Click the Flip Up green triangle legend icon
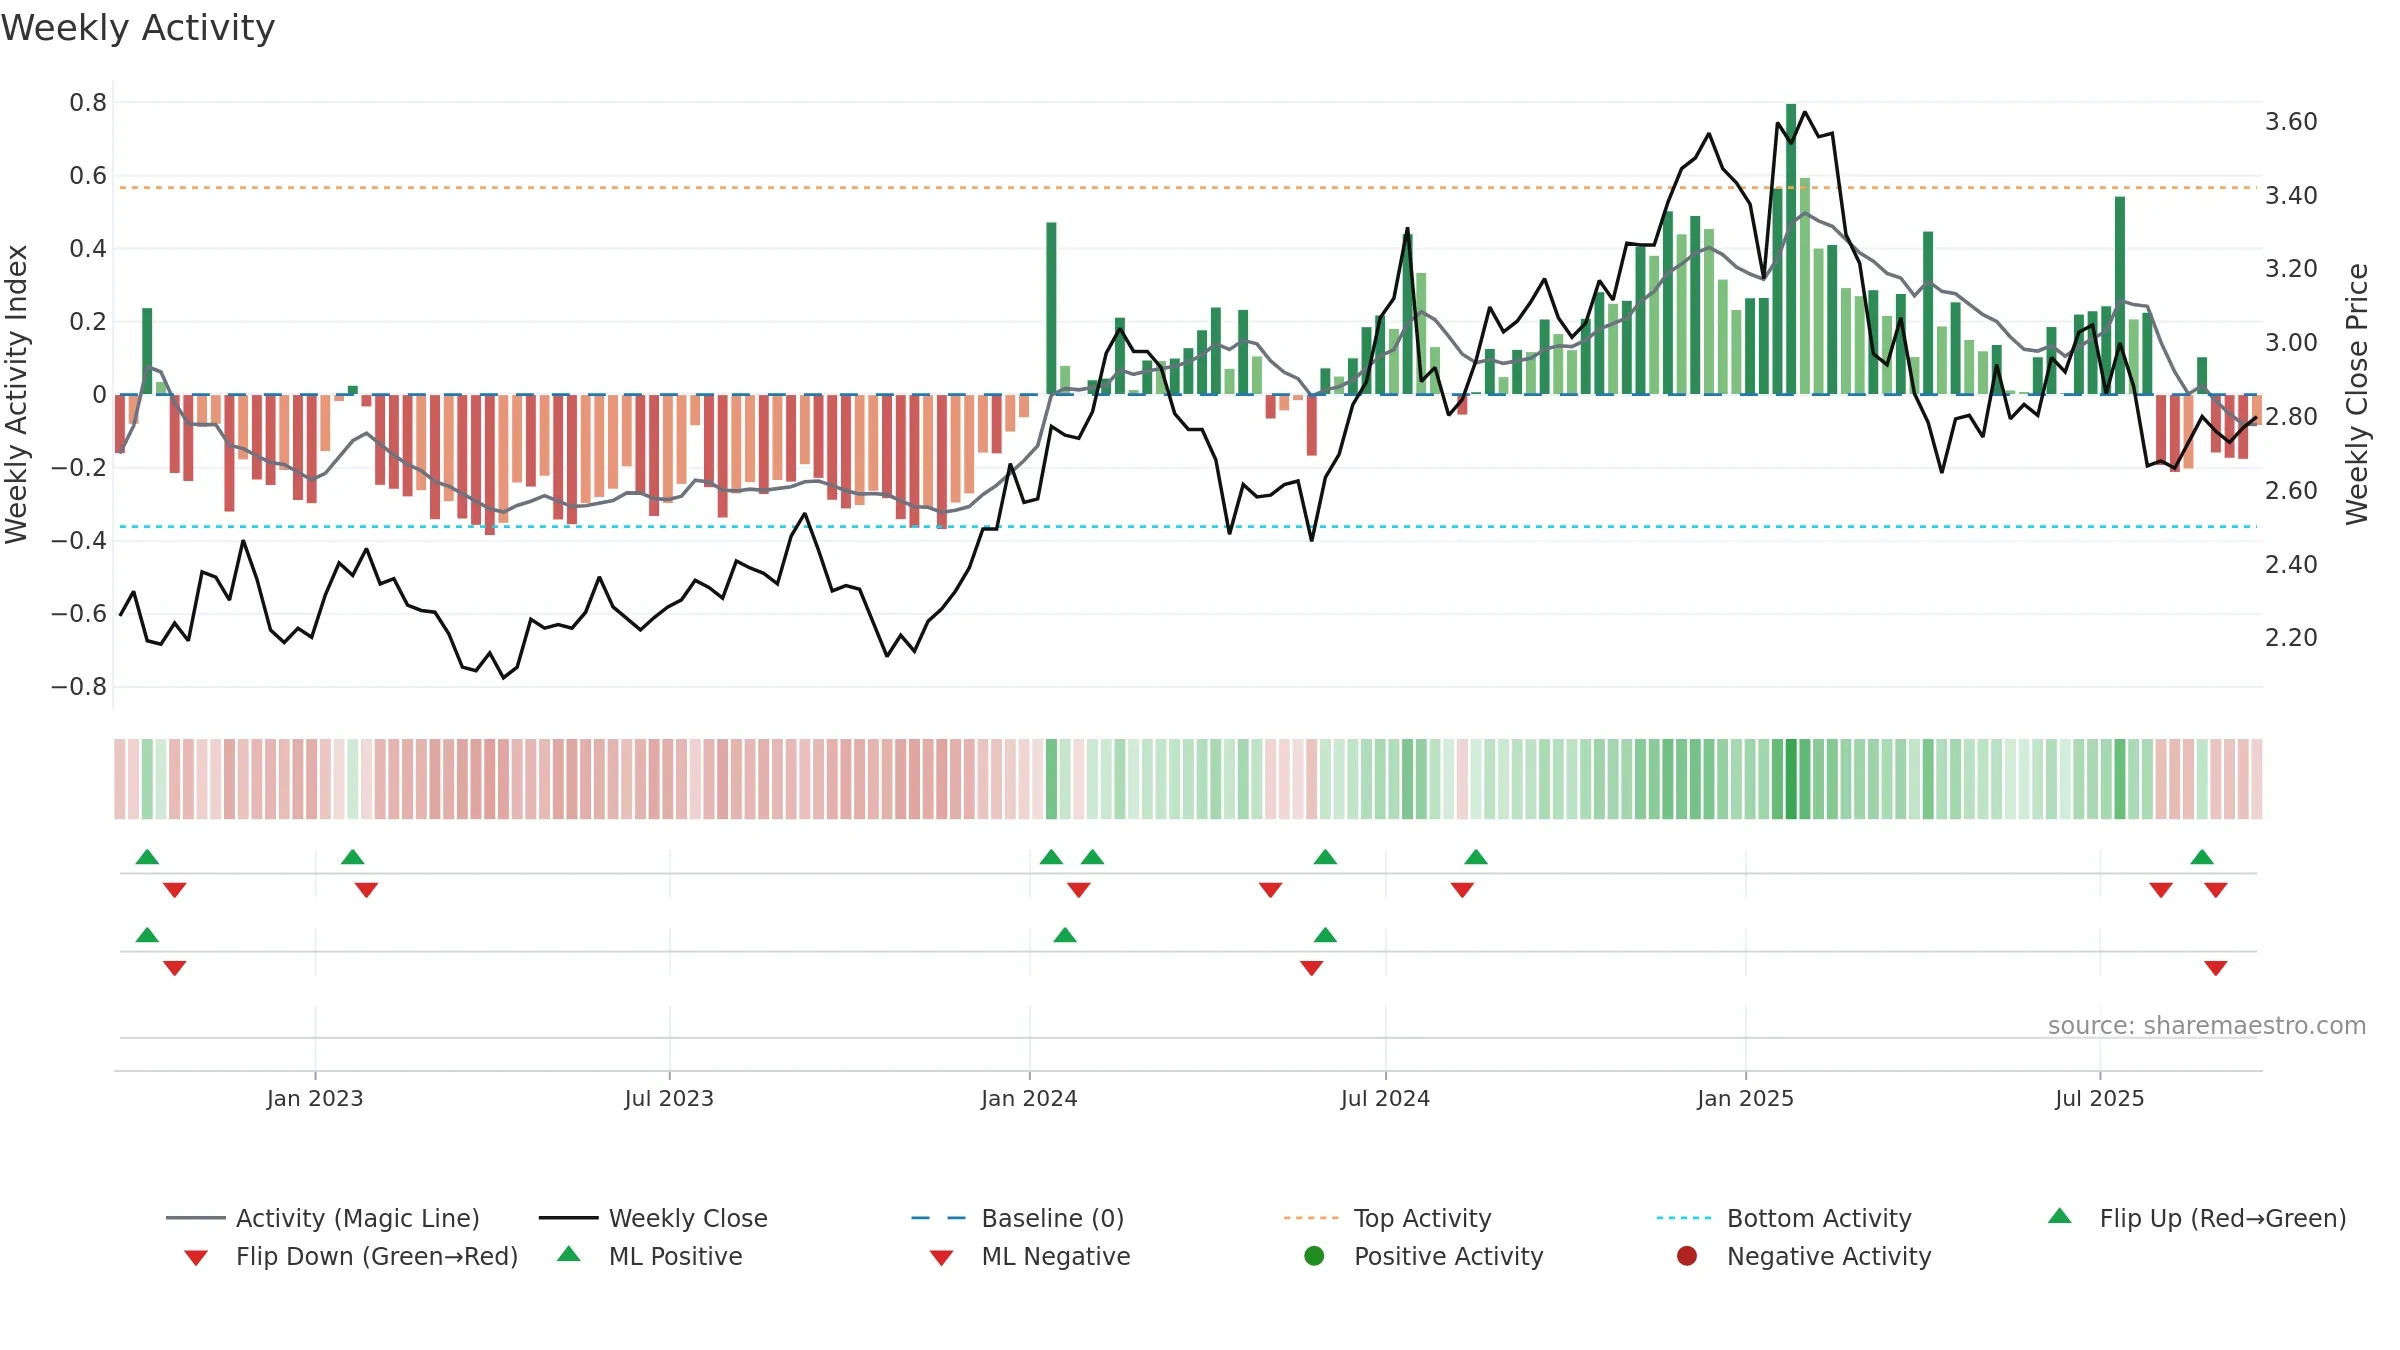The width and height of the screenshot is (2400, 1350). click(x=2060, y=1216)
